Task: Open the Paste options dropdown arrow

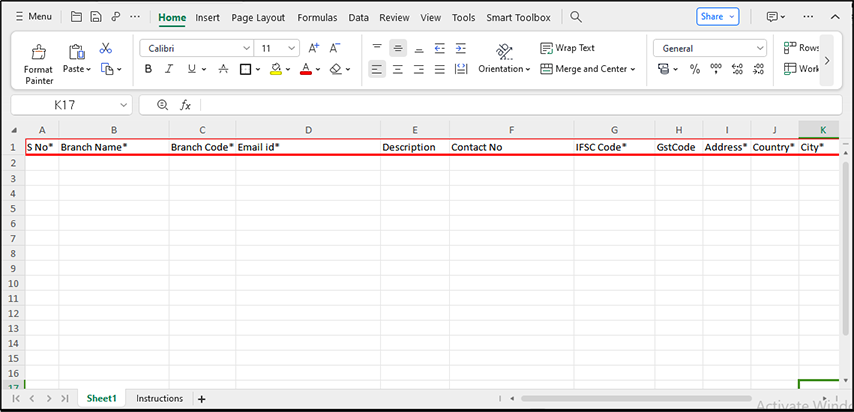Action: pos(88,69)
